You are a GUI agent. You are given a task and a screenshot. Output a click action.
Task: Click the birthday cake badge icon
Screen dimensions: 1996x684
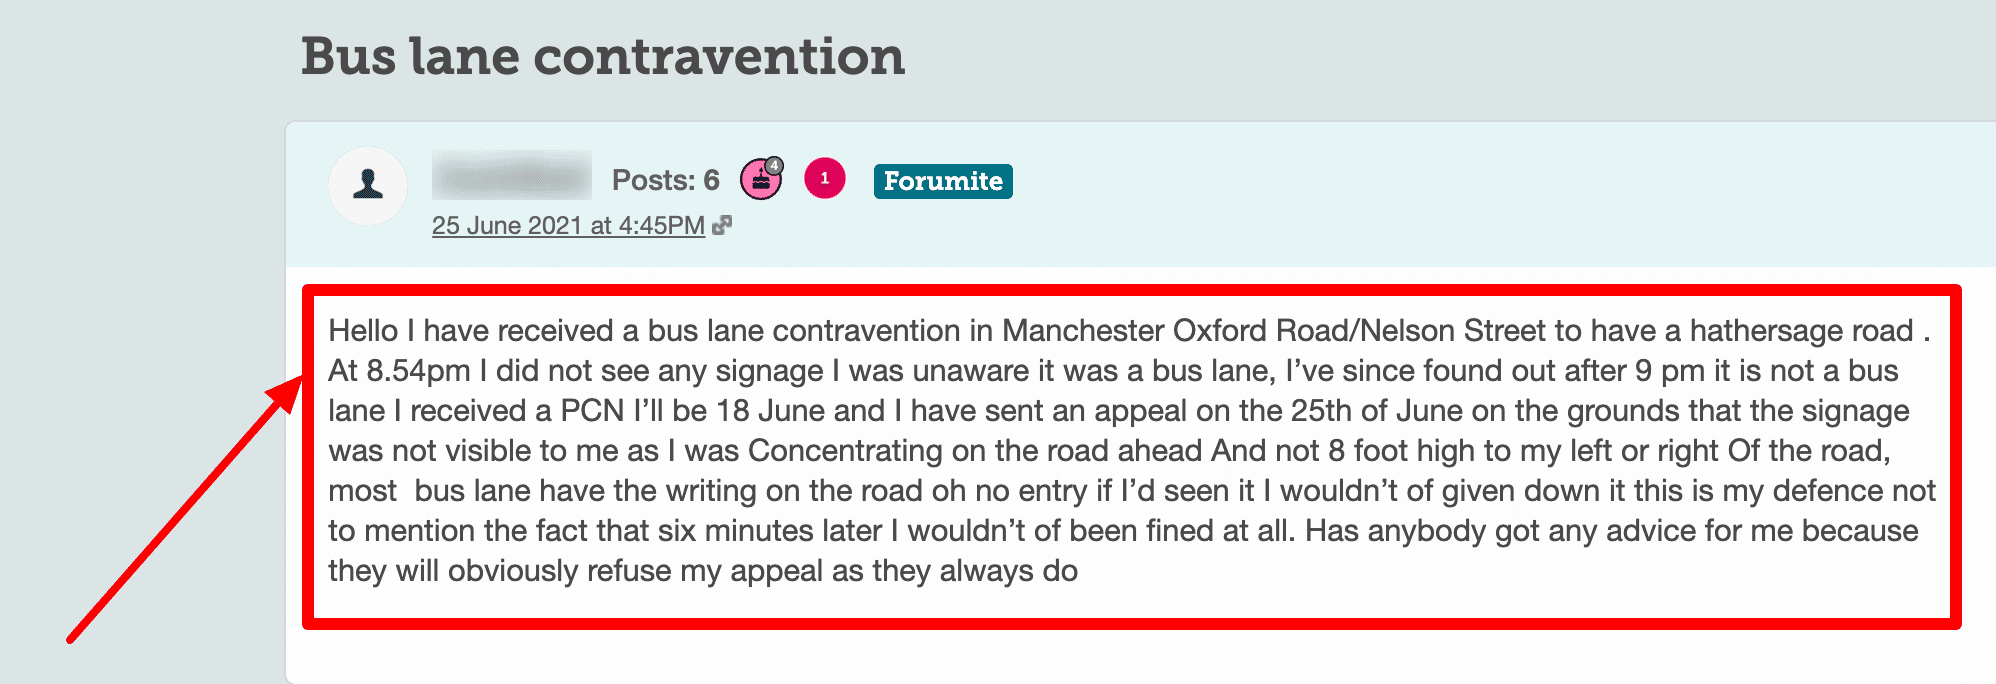762,183
